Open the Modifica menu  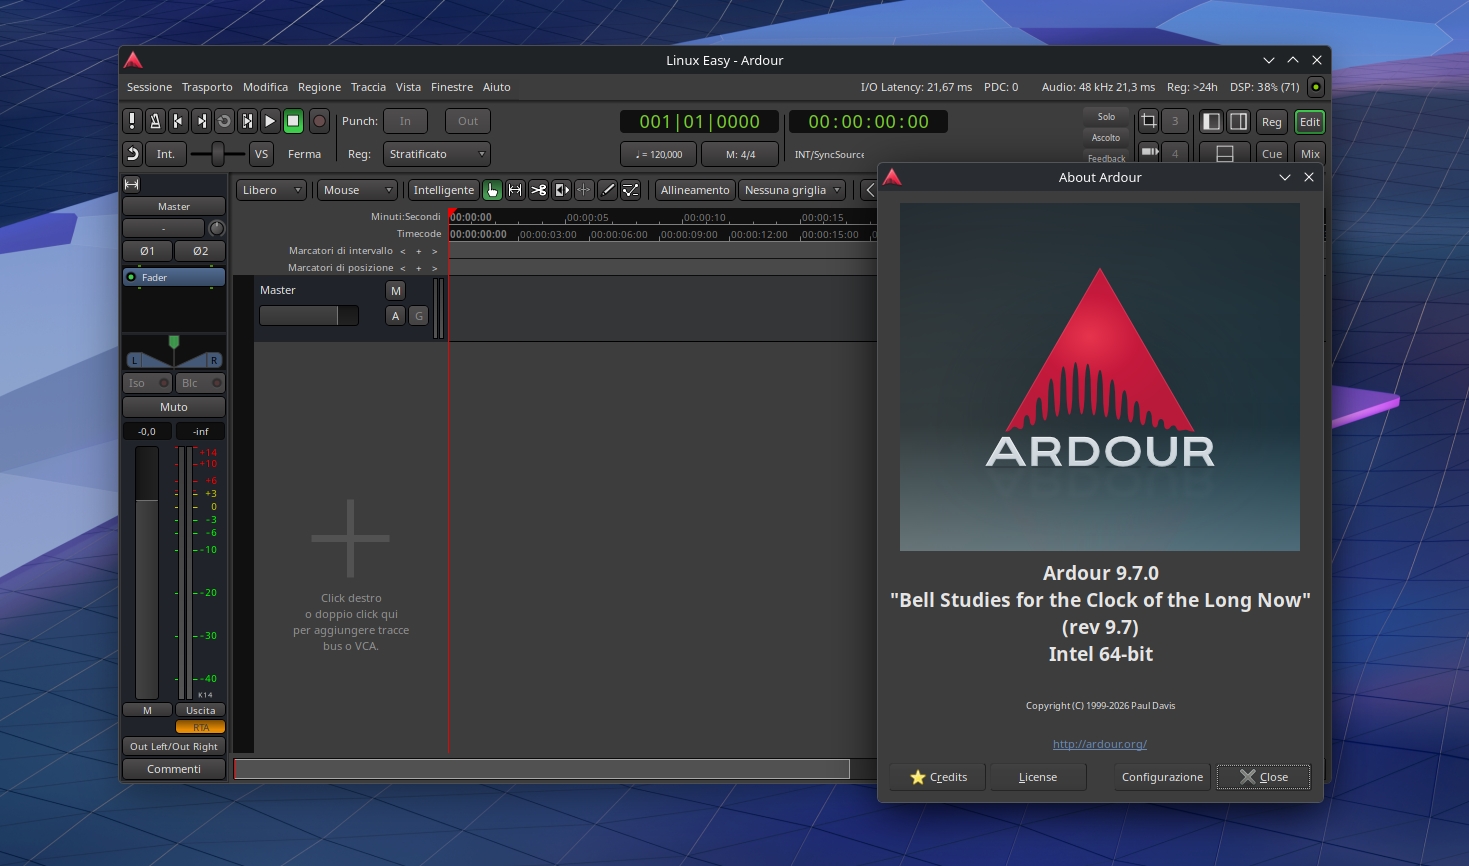click(x=265, y=87)
